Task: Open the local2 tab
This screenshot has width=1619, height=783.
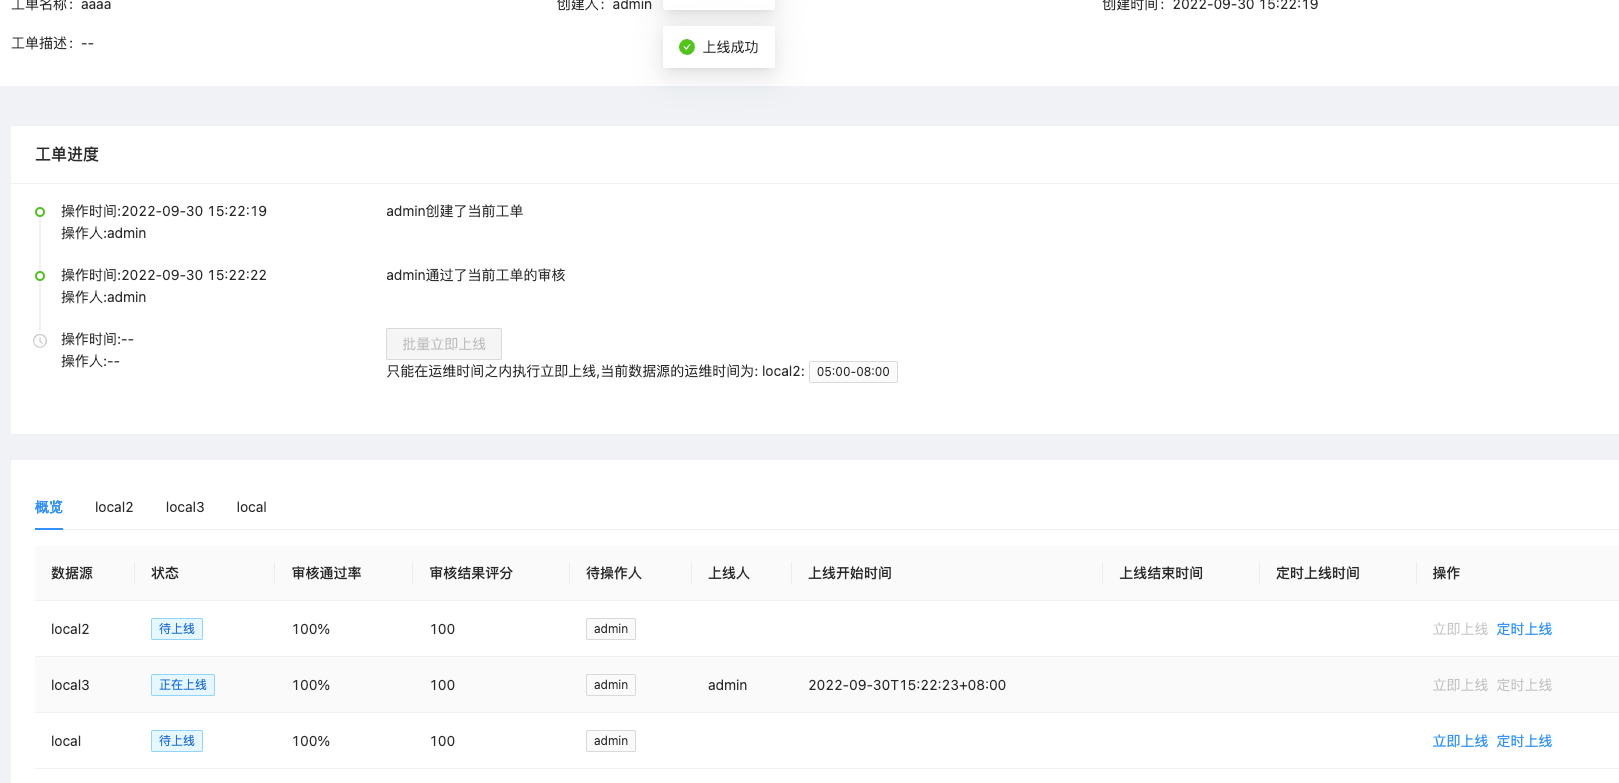Action: (114, 507)
